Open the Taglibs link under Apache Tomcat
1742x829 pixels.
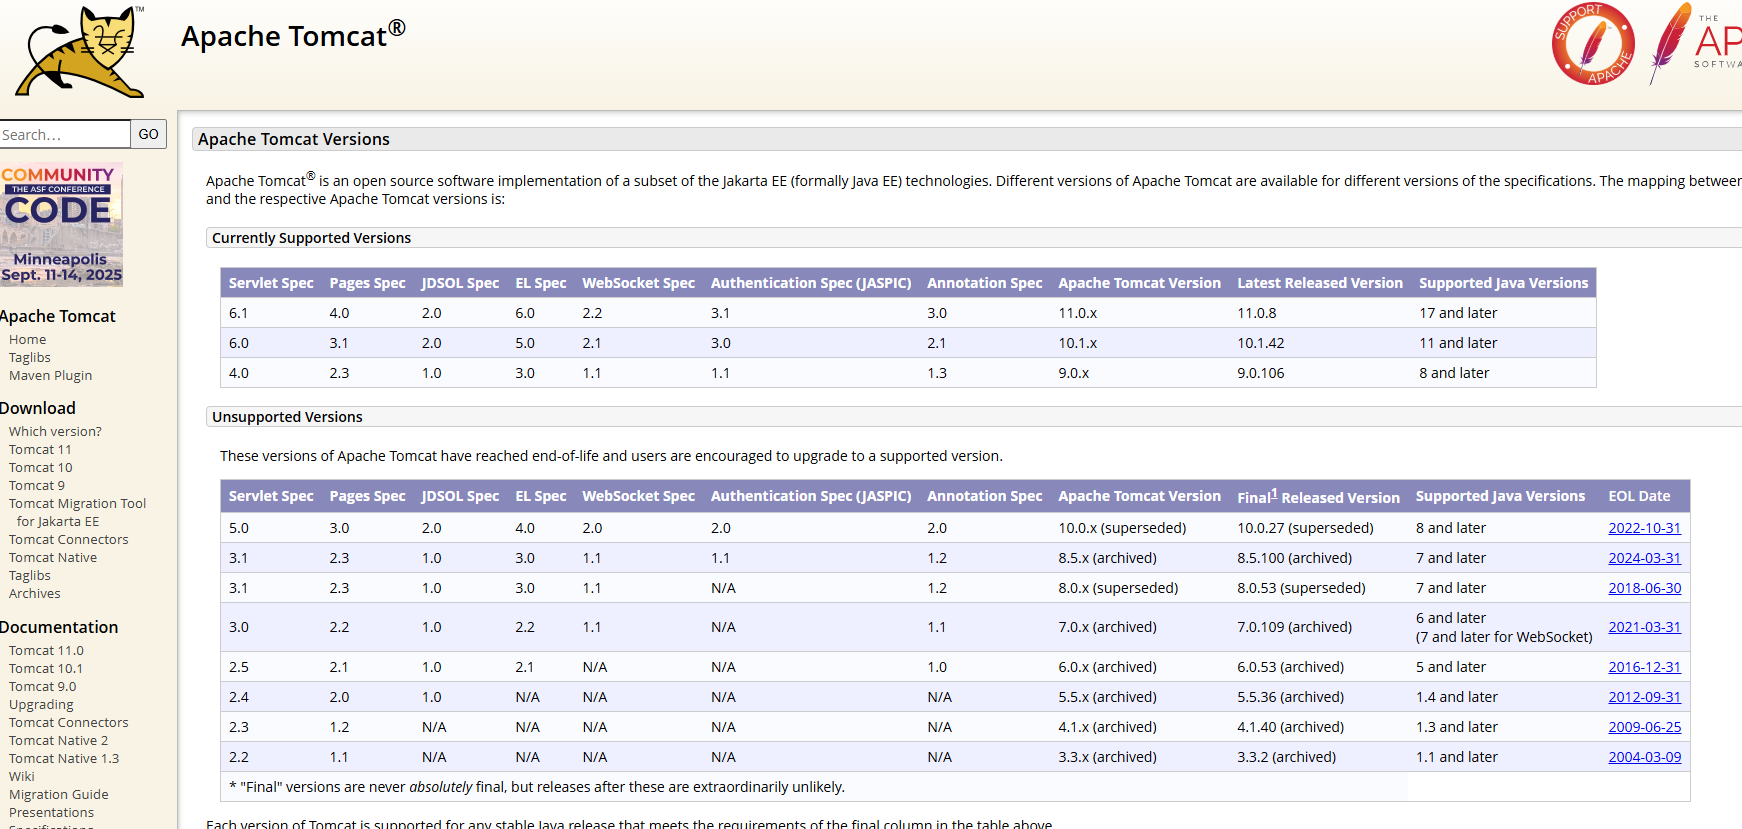[x=29, y=358]
